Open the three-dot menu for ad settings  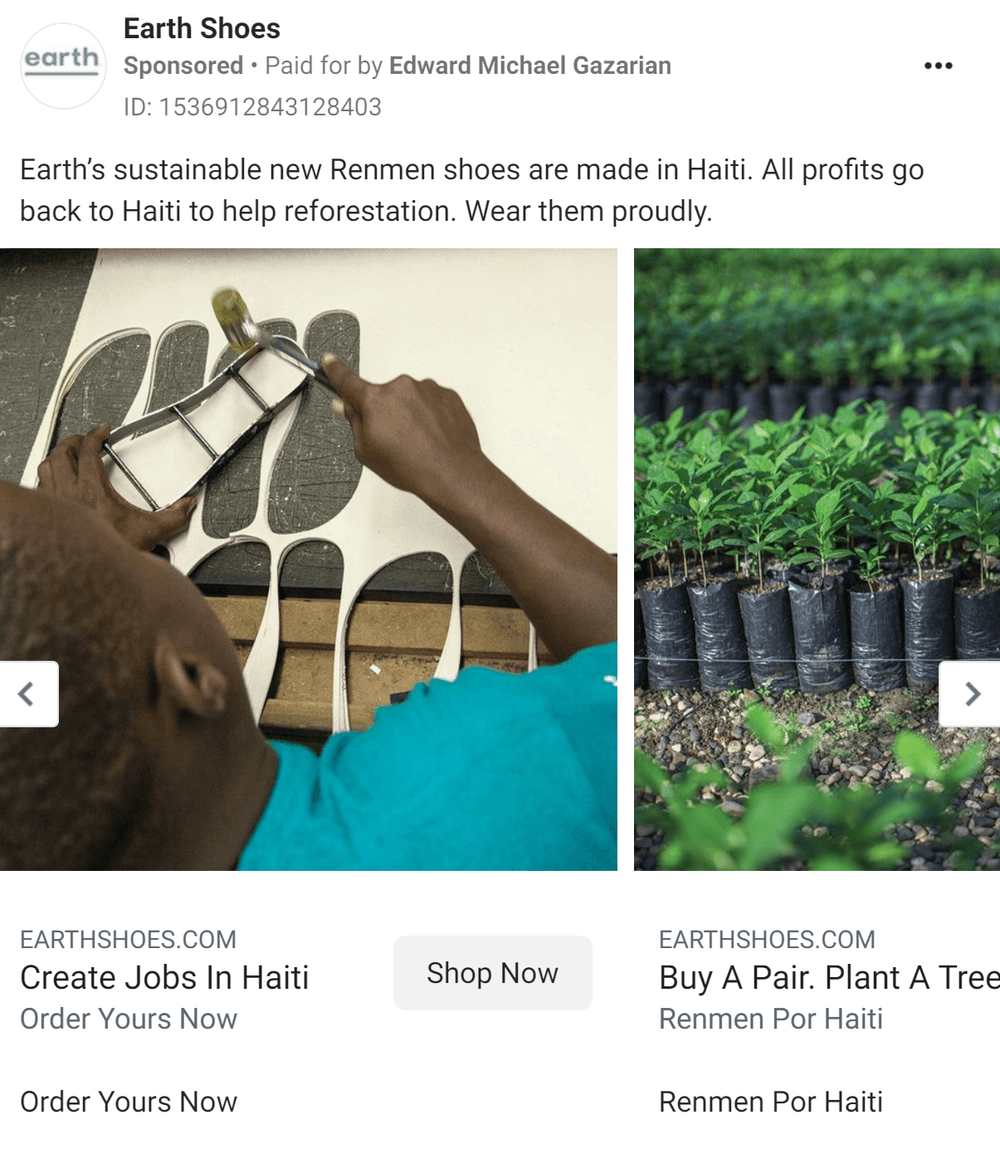(x=938, y=64)
